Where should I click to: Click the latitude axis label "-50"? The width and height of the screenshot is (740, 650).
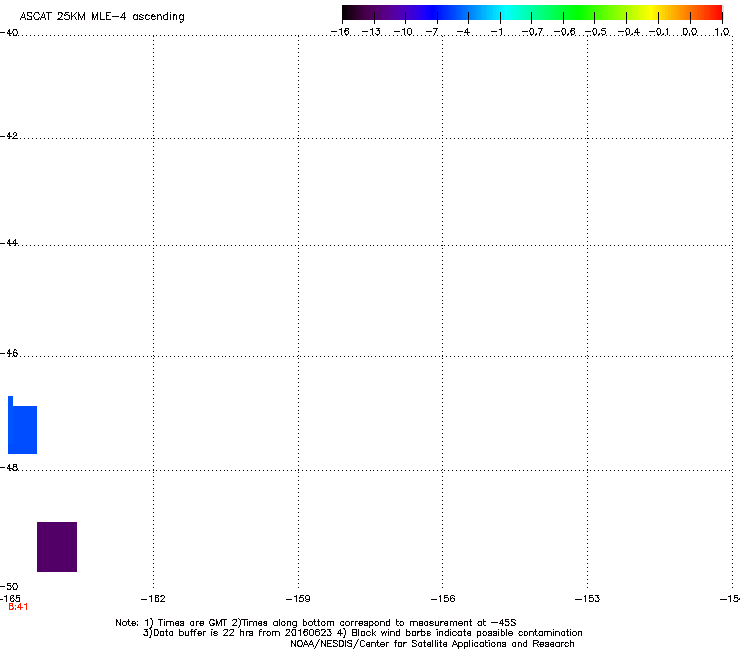pyautogui.click(x=9, y=587)
